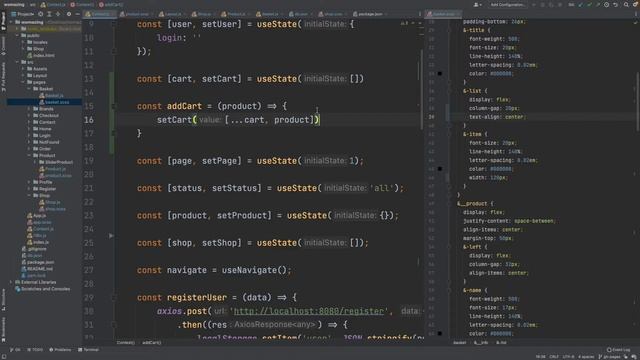Open Commit tool window side tab
The image size is (640, 360).
coord(3,45)
